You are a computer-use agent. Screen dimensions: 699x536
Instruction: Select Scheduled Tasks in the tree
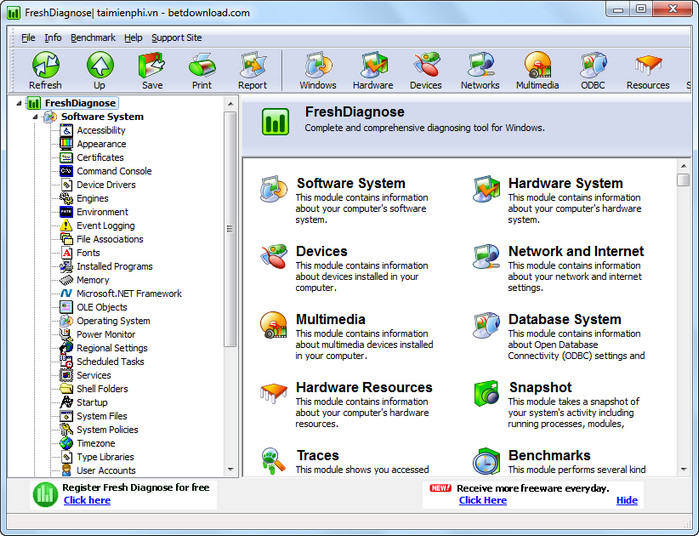pyautogui.click(x=110, y=362)
